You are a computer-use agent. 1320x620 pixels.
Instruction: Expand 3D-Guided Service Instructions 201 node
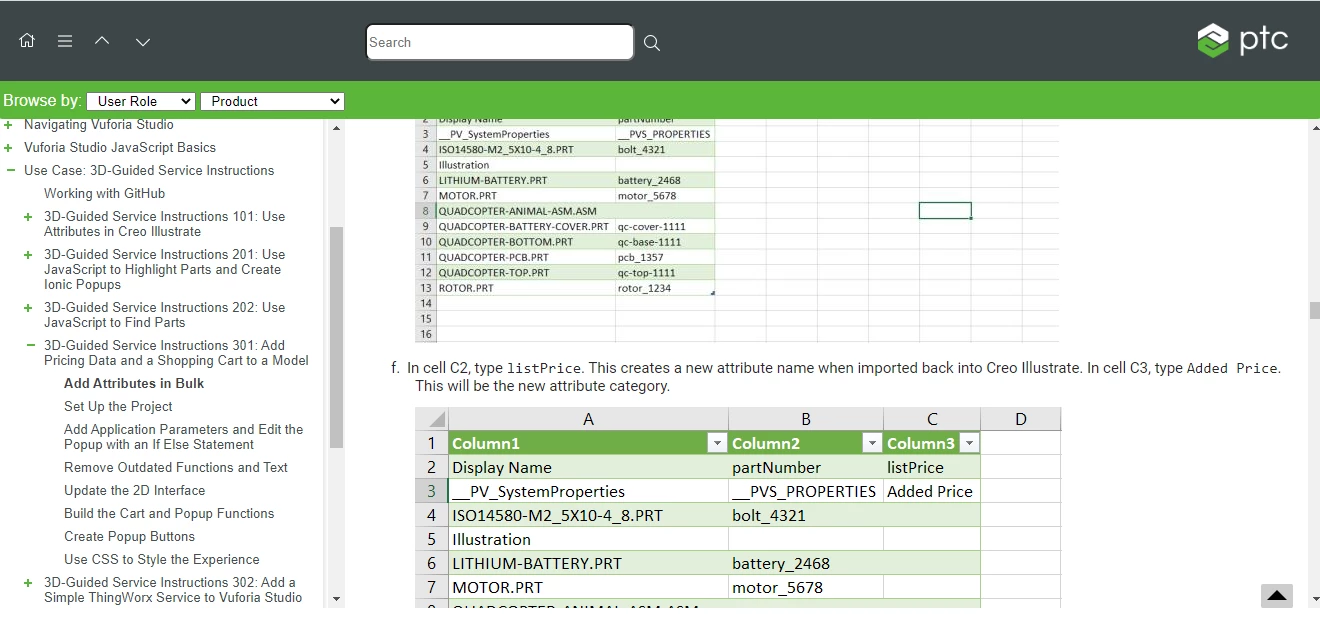click(29, 255)
